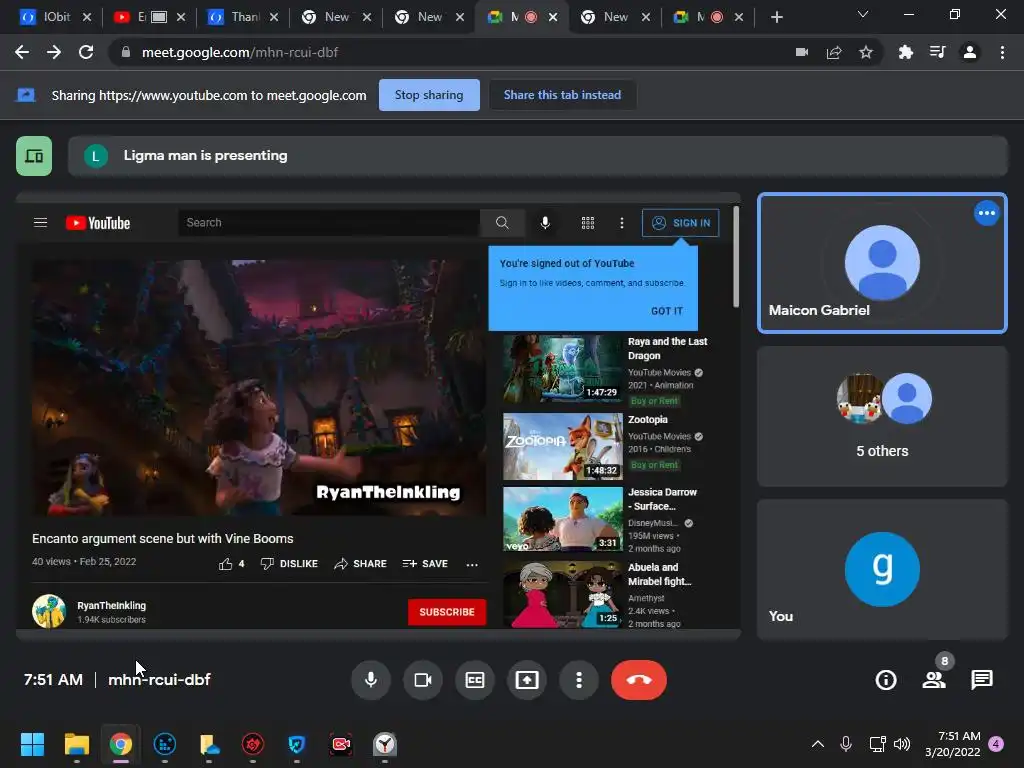The height and width of the screenshot is (768, 1024).
Task: Go back in browser history
Action: point(22,52)
